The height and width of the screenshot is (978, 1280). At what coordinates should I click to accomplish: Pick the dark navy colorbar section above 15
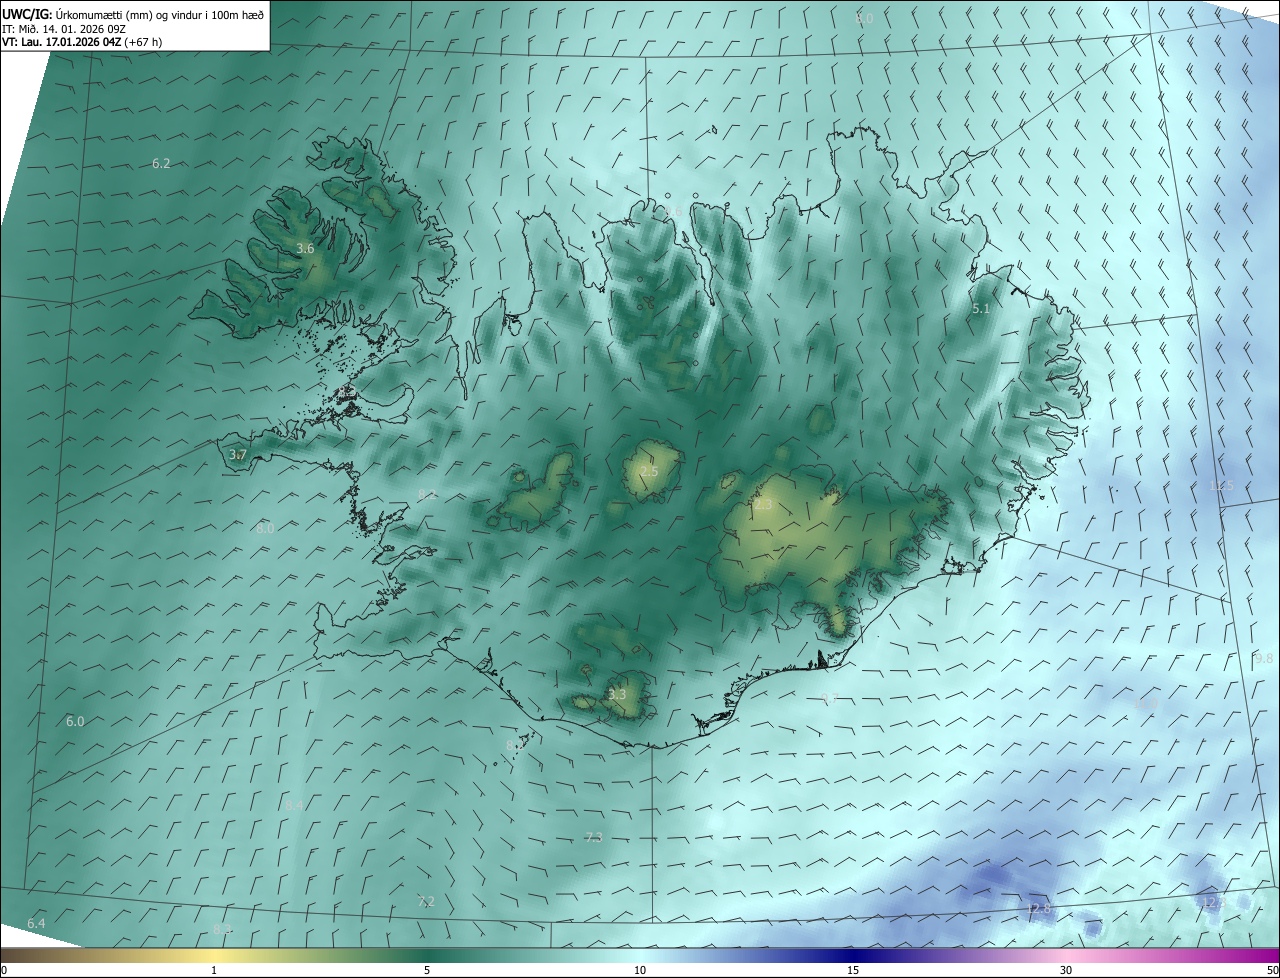tap(853, 955)
